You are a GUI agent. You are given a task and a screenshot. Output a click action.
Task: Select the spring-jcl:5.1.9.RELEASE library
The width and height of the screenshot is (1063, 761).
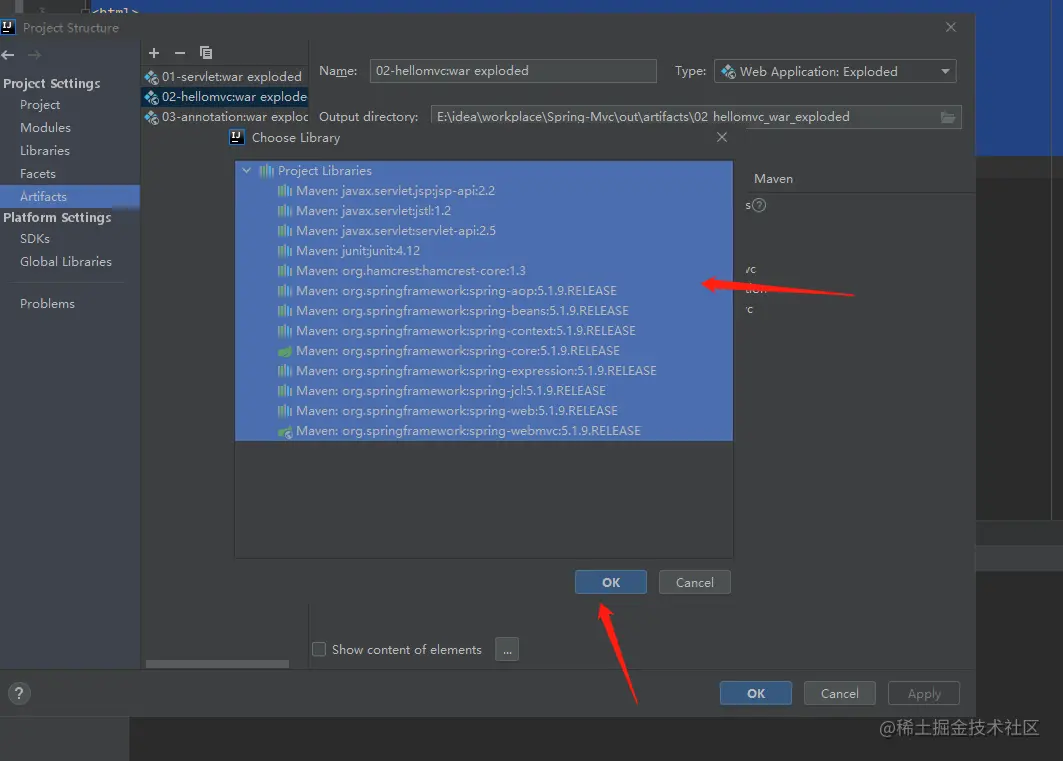[484, 391]
